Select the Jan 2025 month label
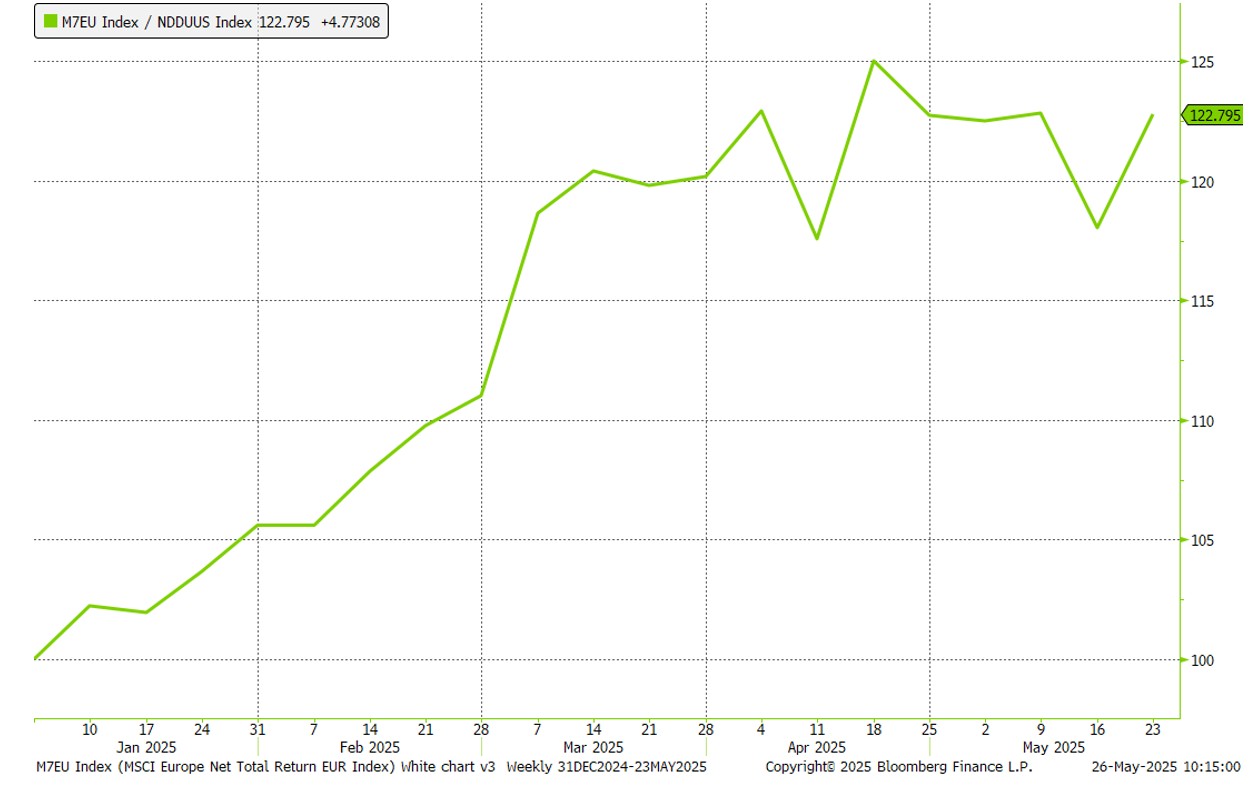 (146, 747)
